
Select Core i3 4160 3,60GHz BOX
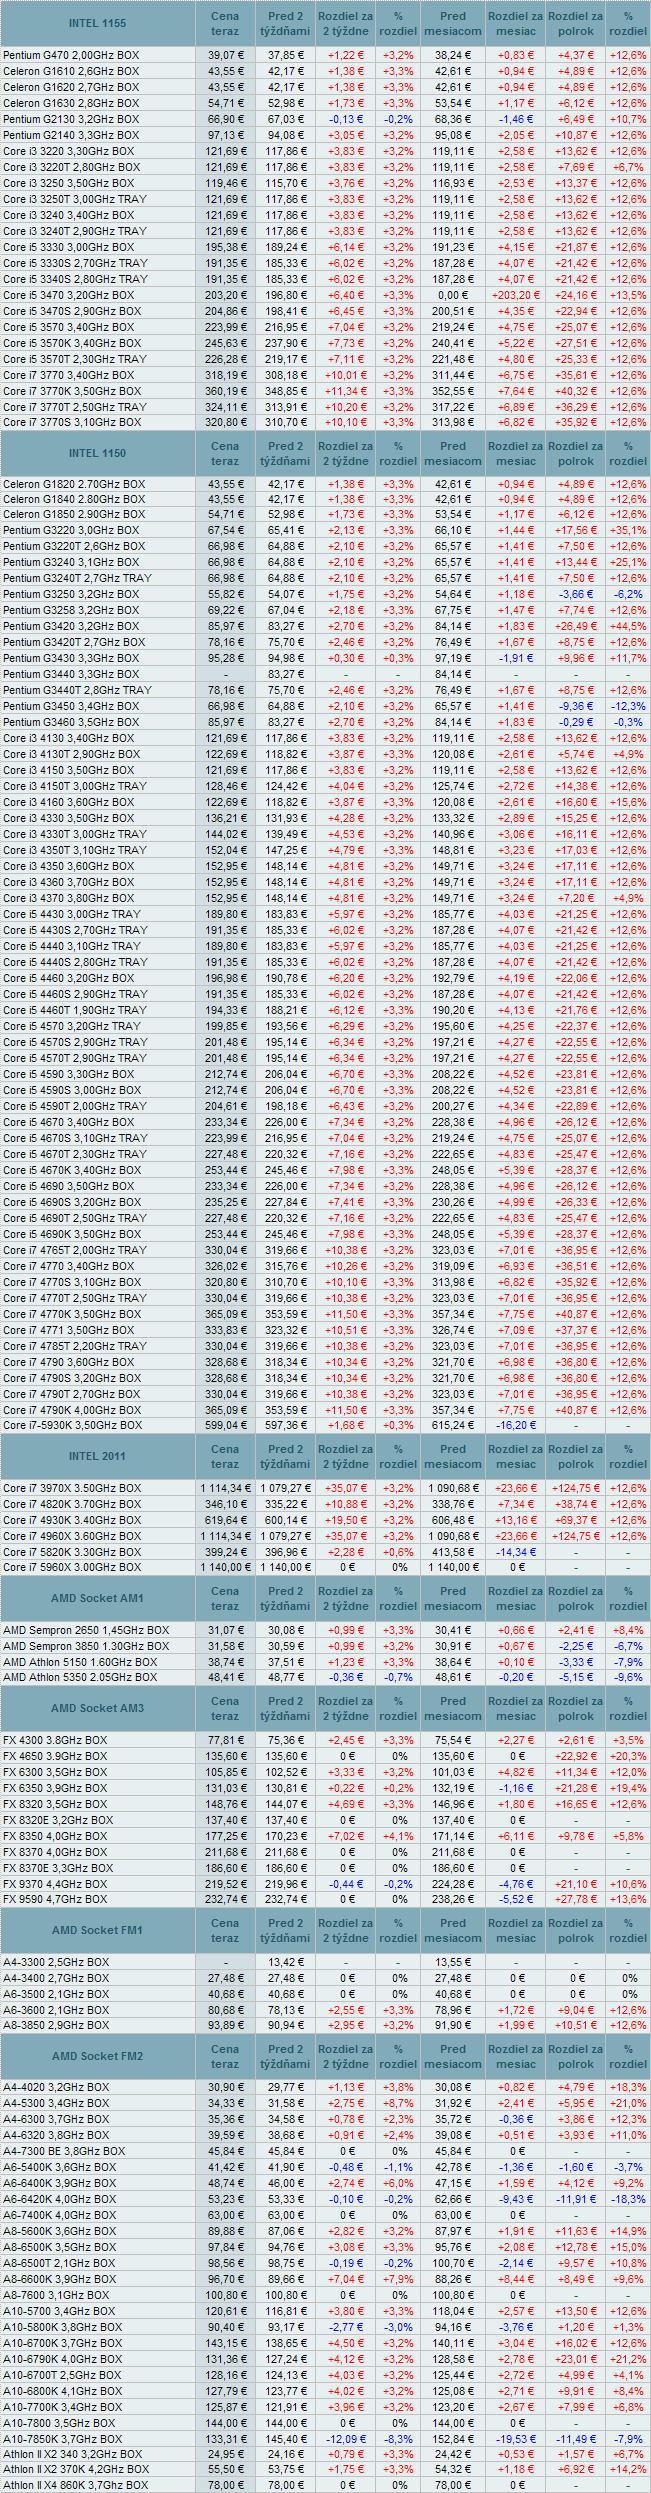click(69, 802)
